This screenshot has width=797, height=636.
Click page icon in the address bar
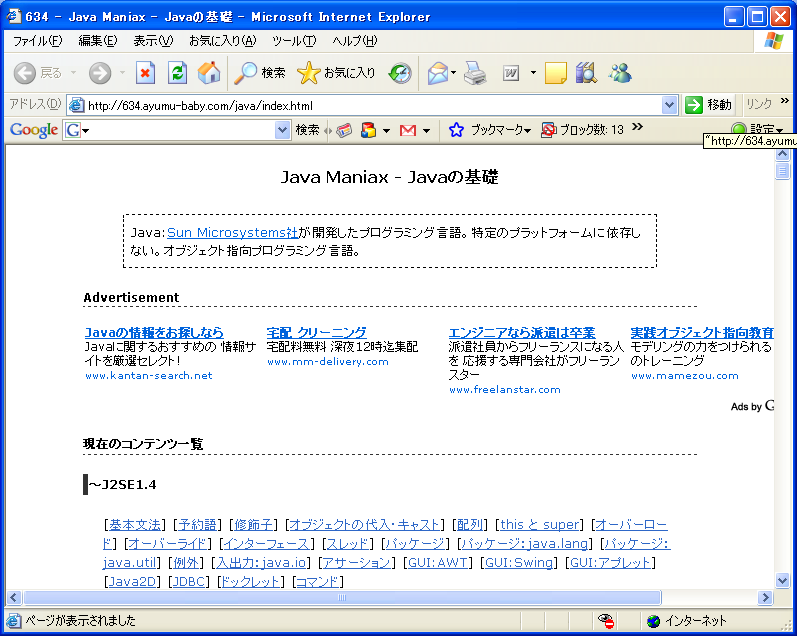[76, 105]
